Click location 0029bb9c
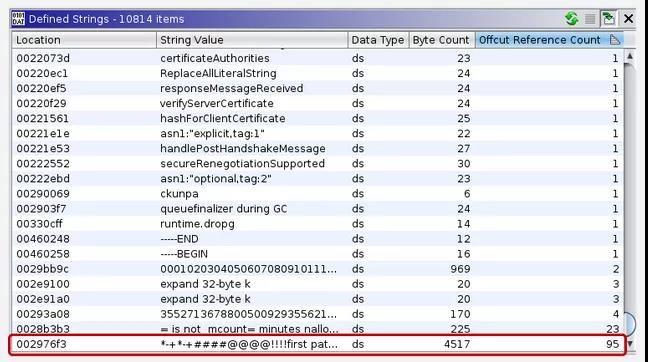Viewport: 648px width, 362px height. (x=43, y=269)
